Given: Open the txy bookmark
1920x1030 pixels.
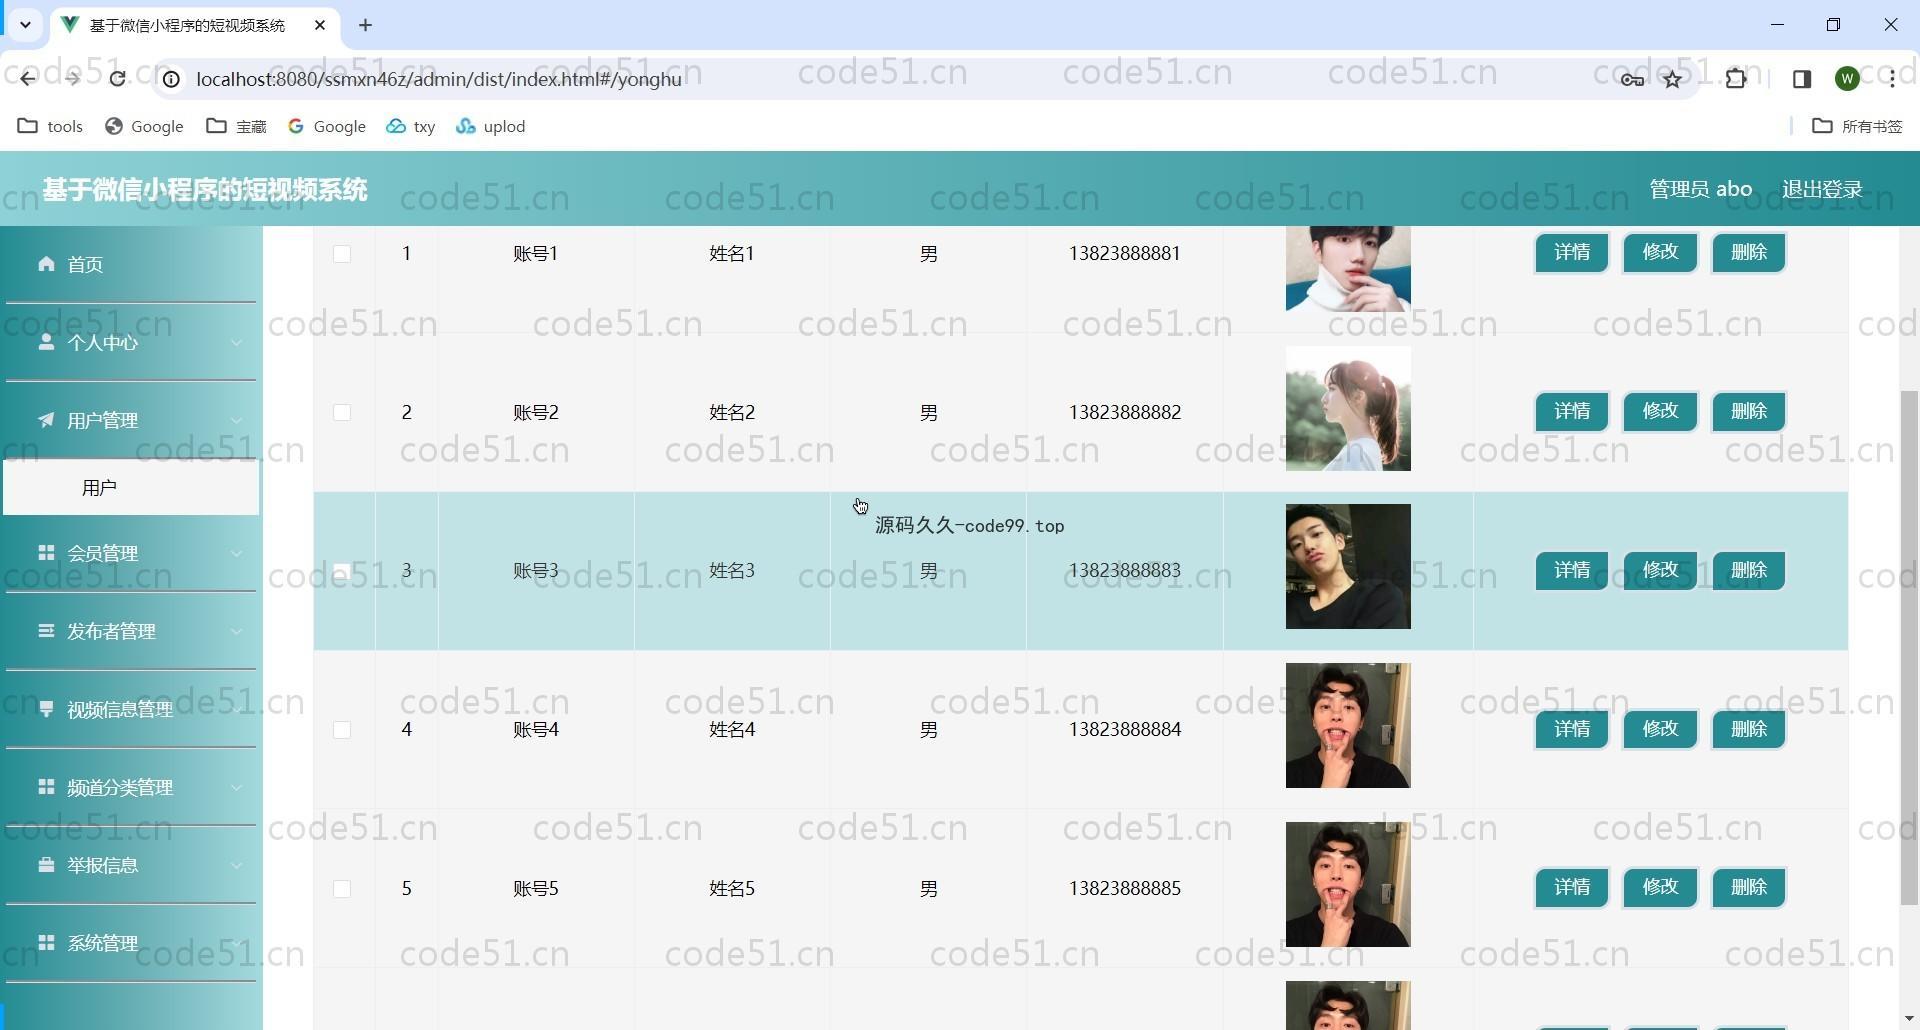Looking at the screenshot, I should [411, 126].
